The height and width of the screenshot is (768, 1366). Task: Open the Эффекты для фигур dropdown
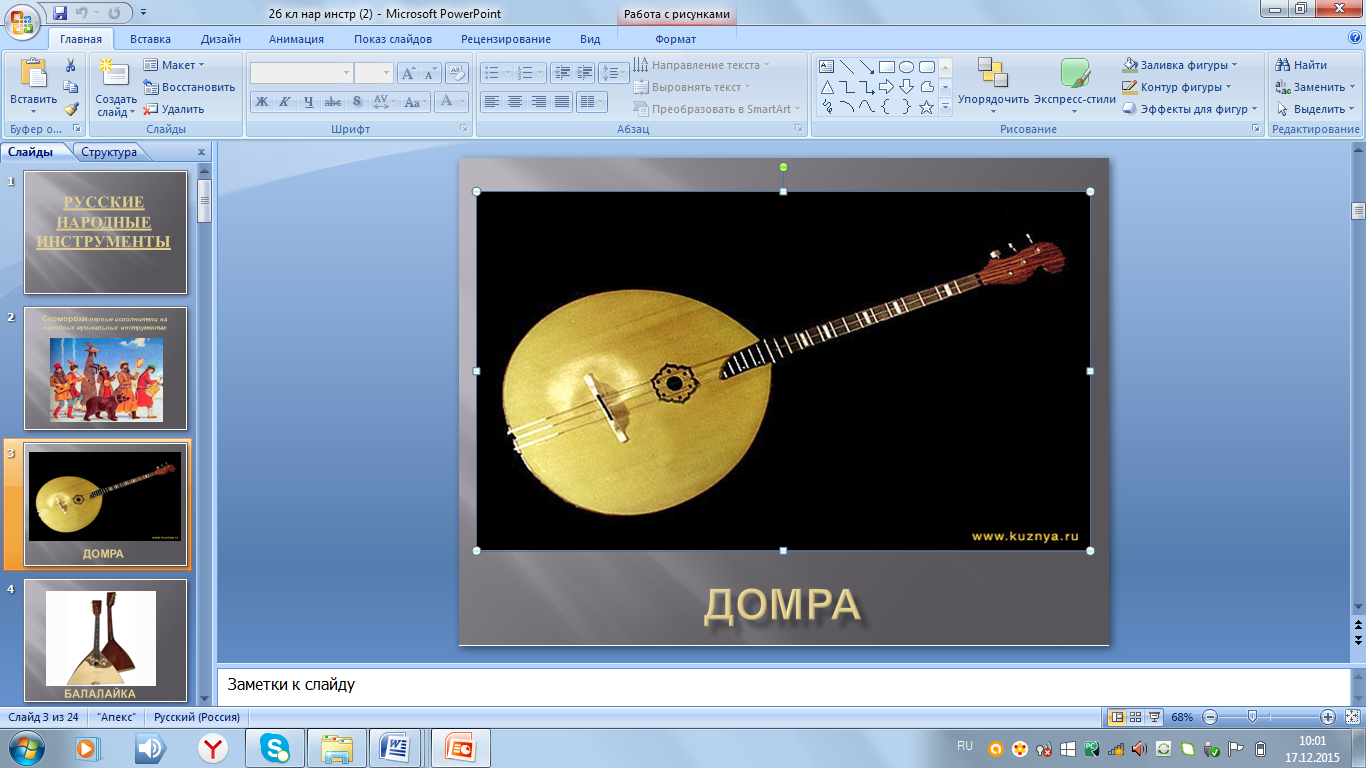tap(1191, 109)
